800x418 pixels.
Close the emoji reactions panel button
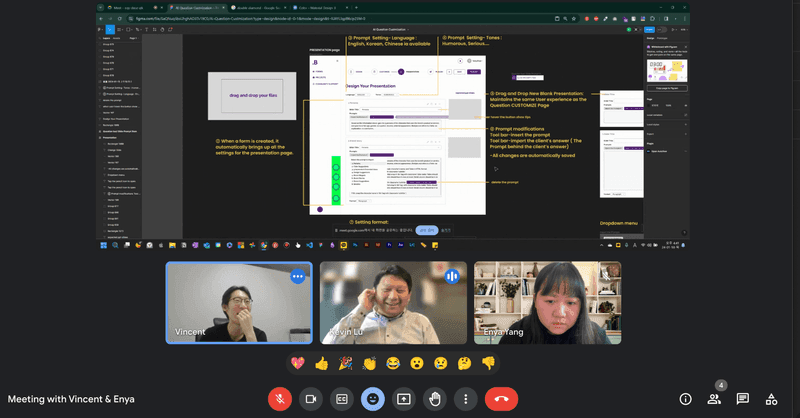point(373,398)
